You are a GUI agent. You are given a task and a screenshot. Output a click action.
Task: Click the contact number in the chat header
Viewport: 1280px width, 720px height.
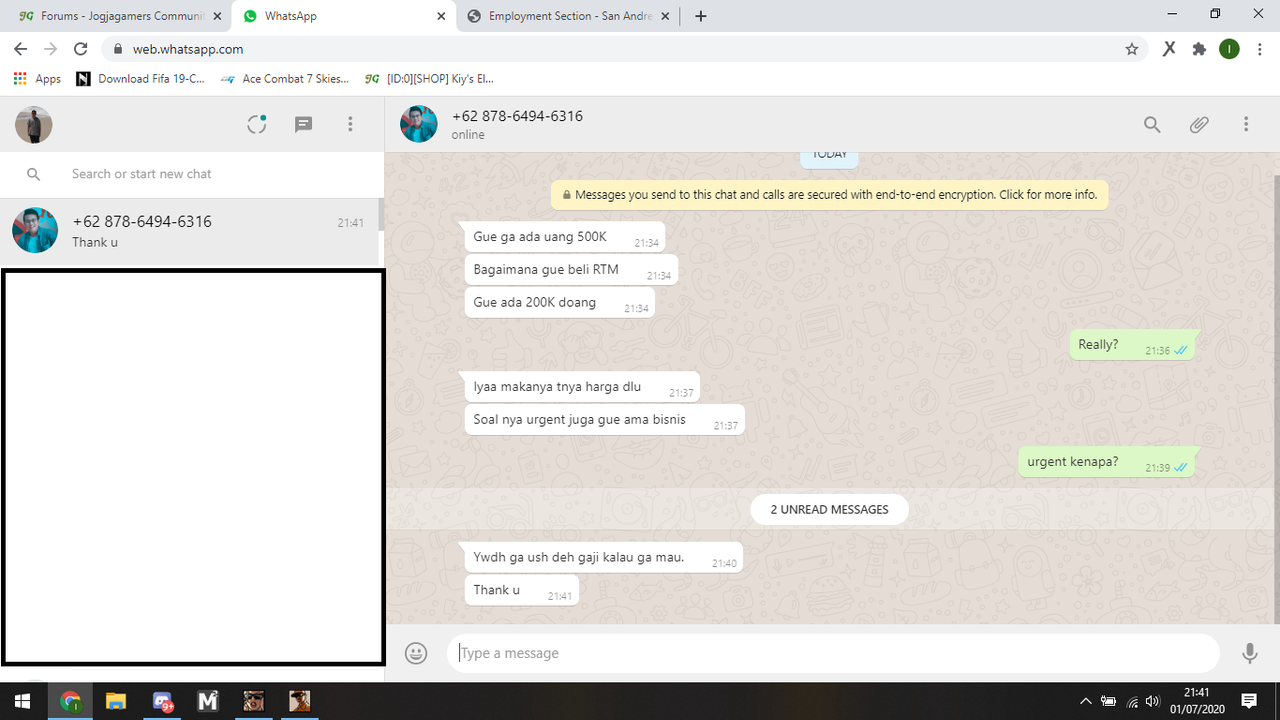coord(517,116)
